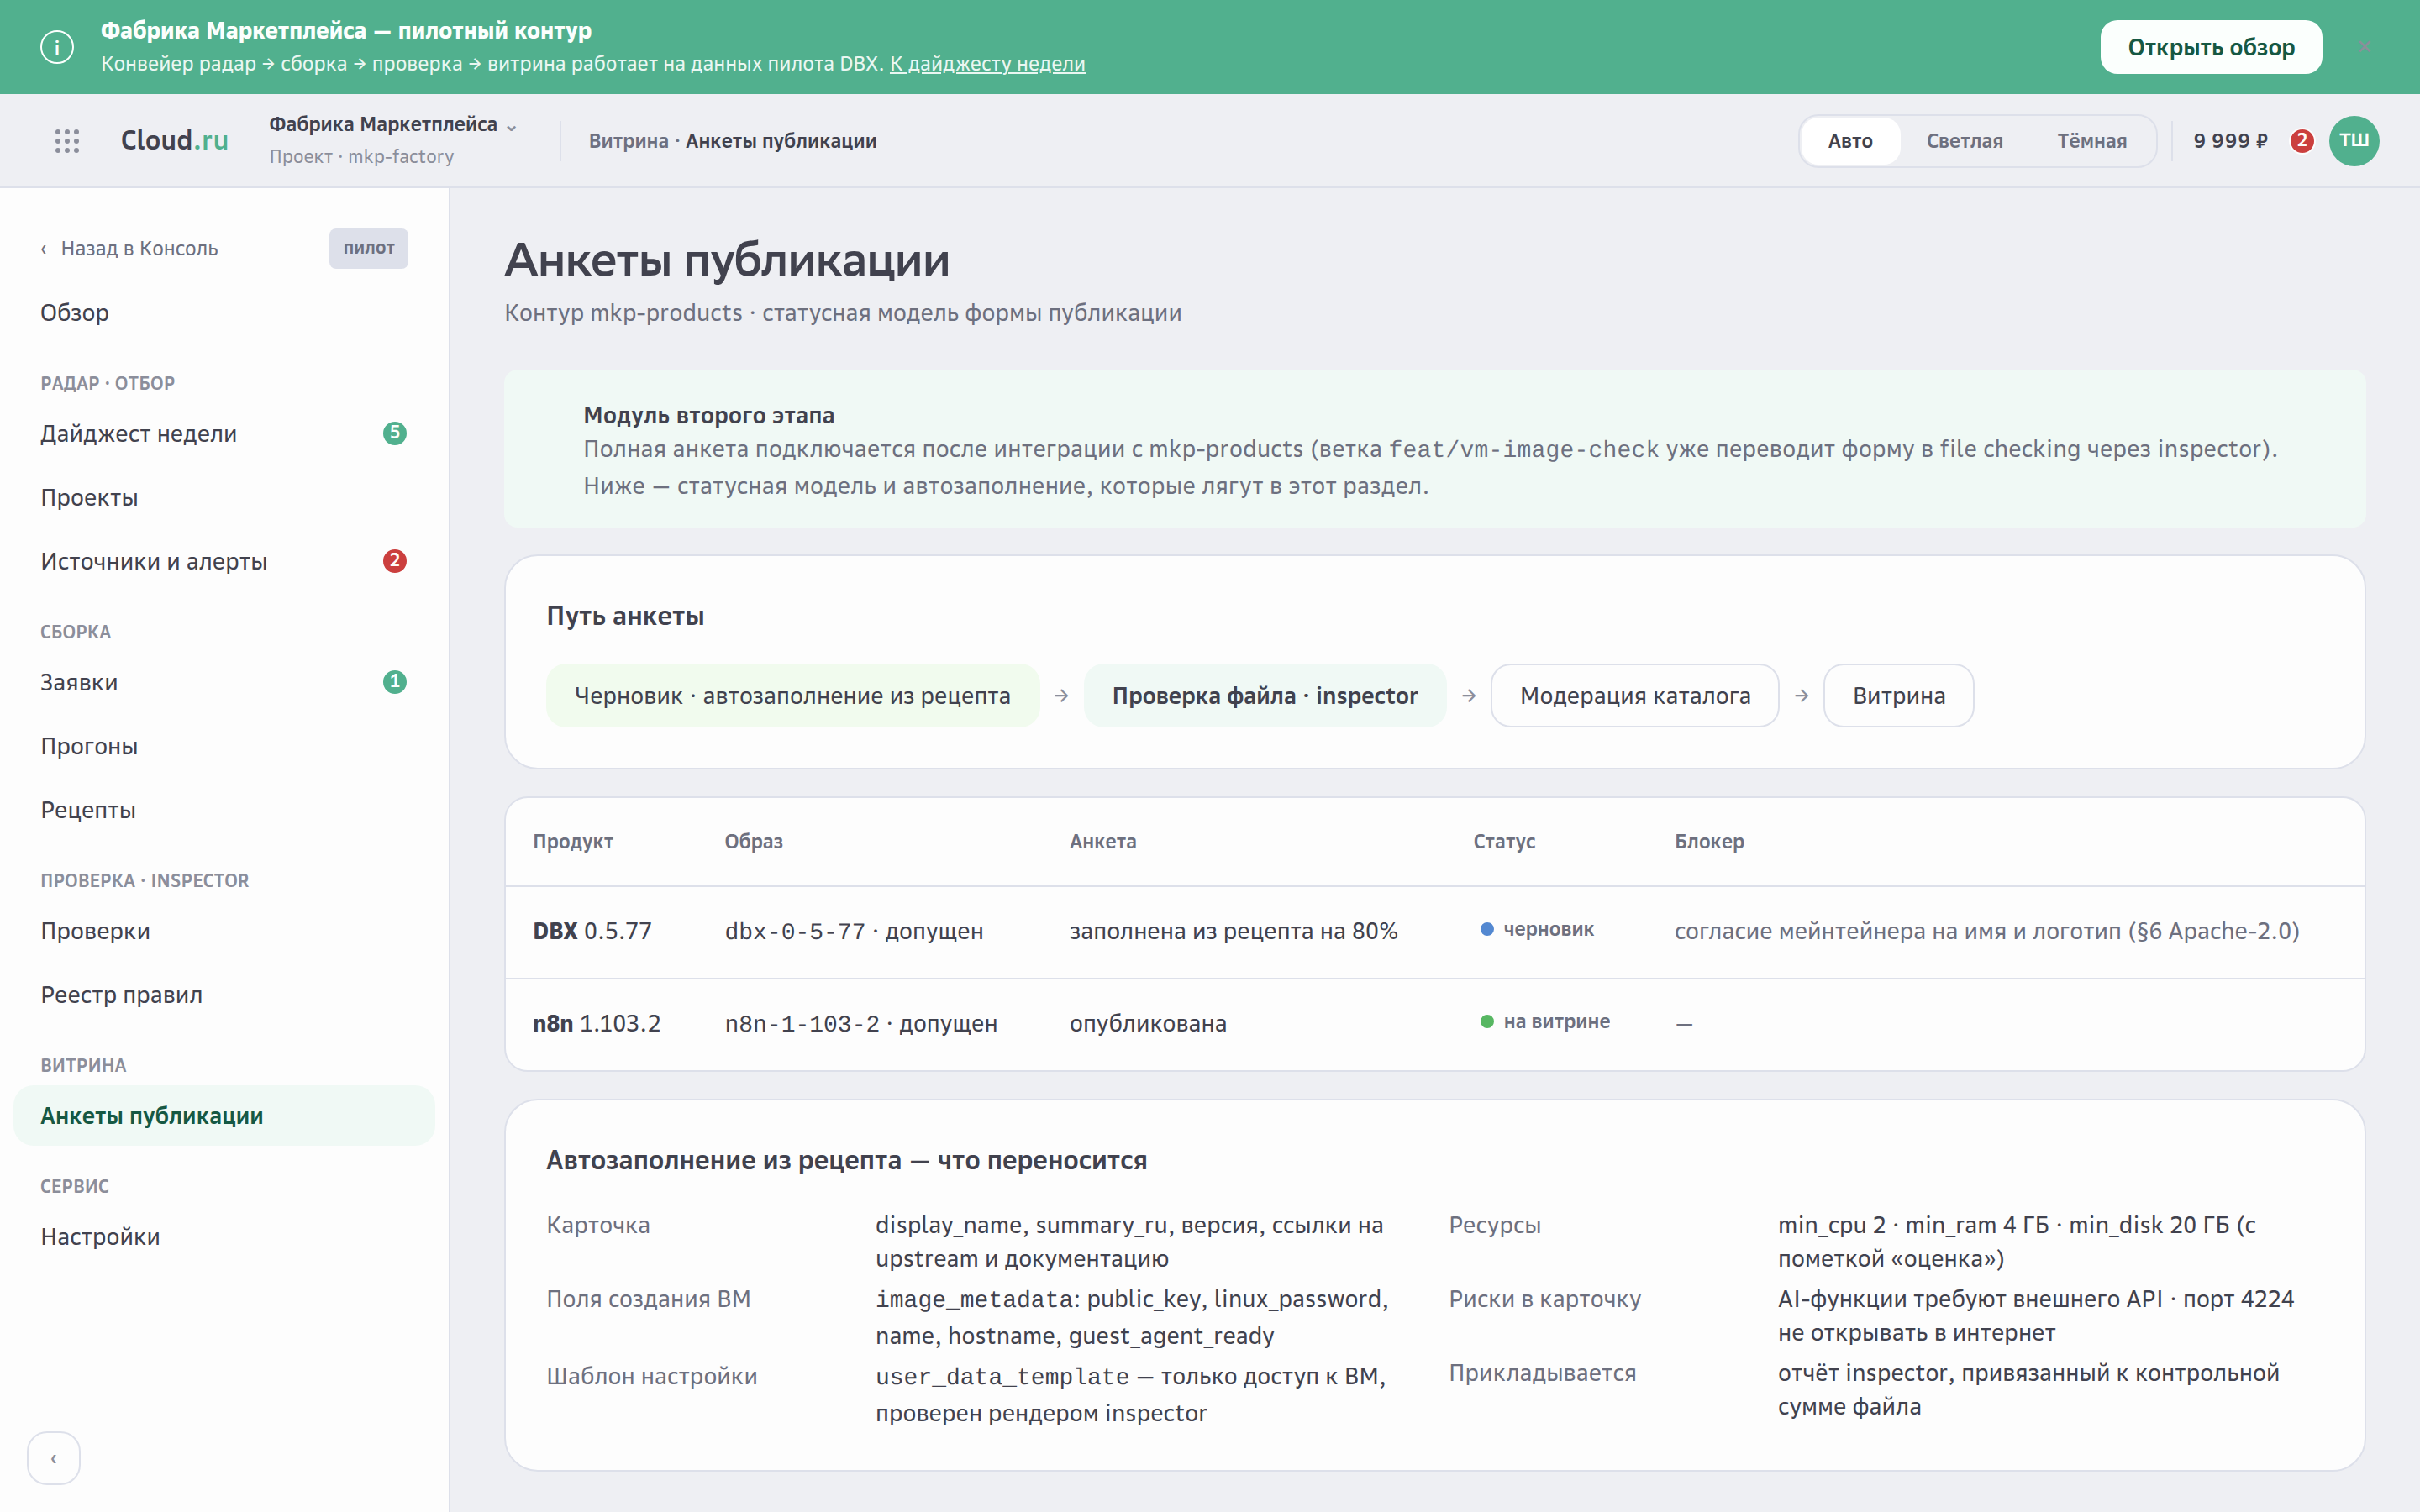2420x1512 pixels.
Task: Click the Ресурсы label
Action: pos(1494,1225)
